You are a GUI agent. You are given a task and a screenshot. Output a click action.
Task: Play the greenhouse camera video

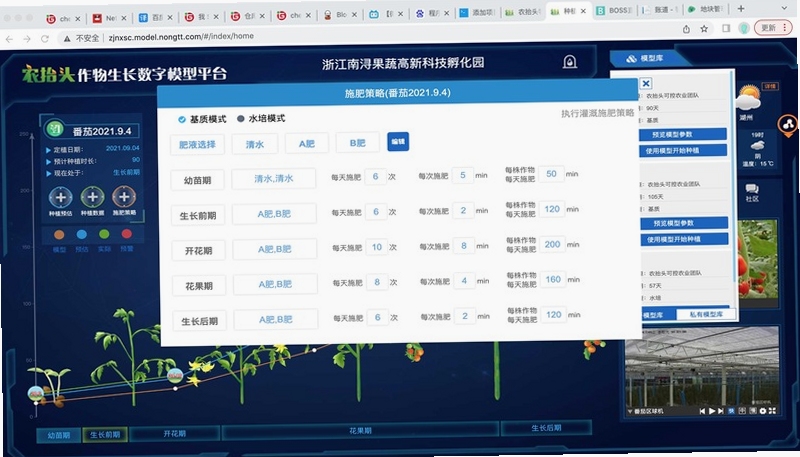(x=711, y=411)
